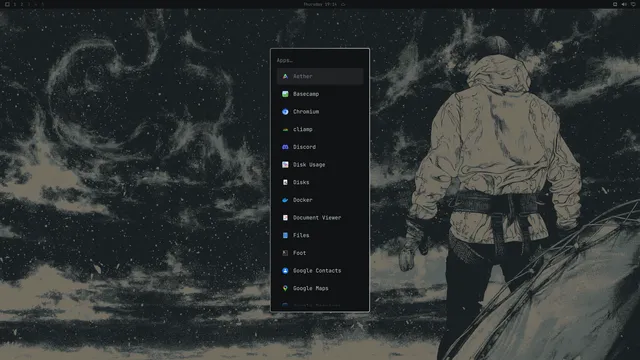The width and height of the screenshot is (640, 360).
Task: Open Google Maps via pin icon
Action: 285,288
